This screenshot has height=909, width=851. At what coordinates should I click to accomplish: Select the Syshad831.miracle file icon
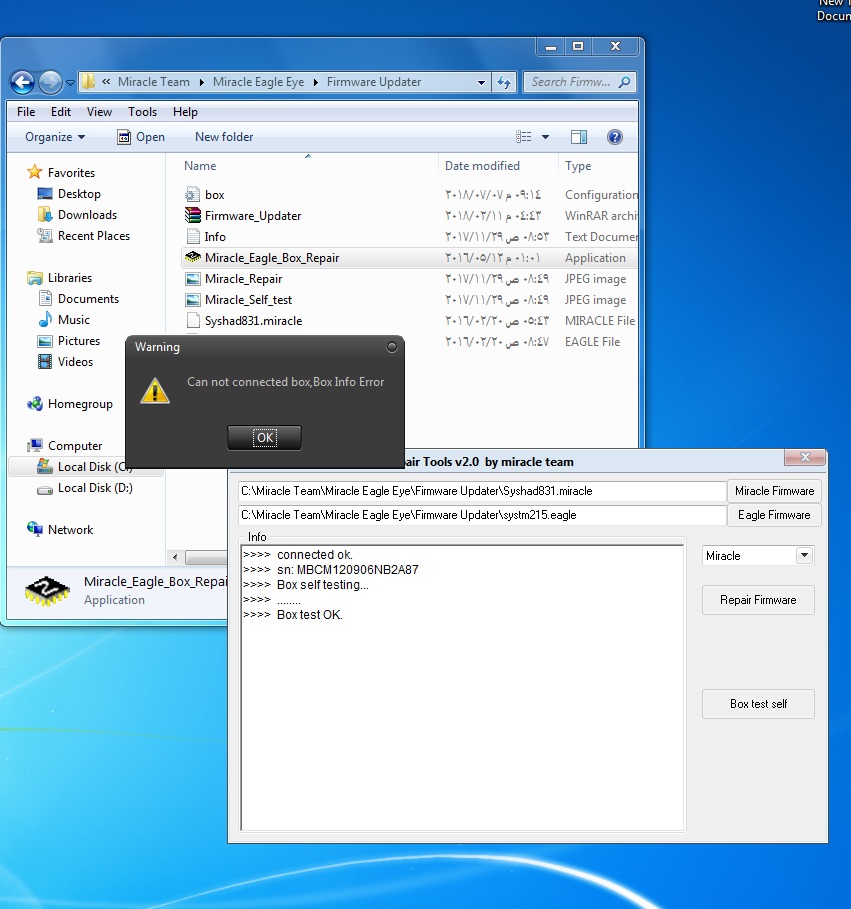tap(192, 321)
